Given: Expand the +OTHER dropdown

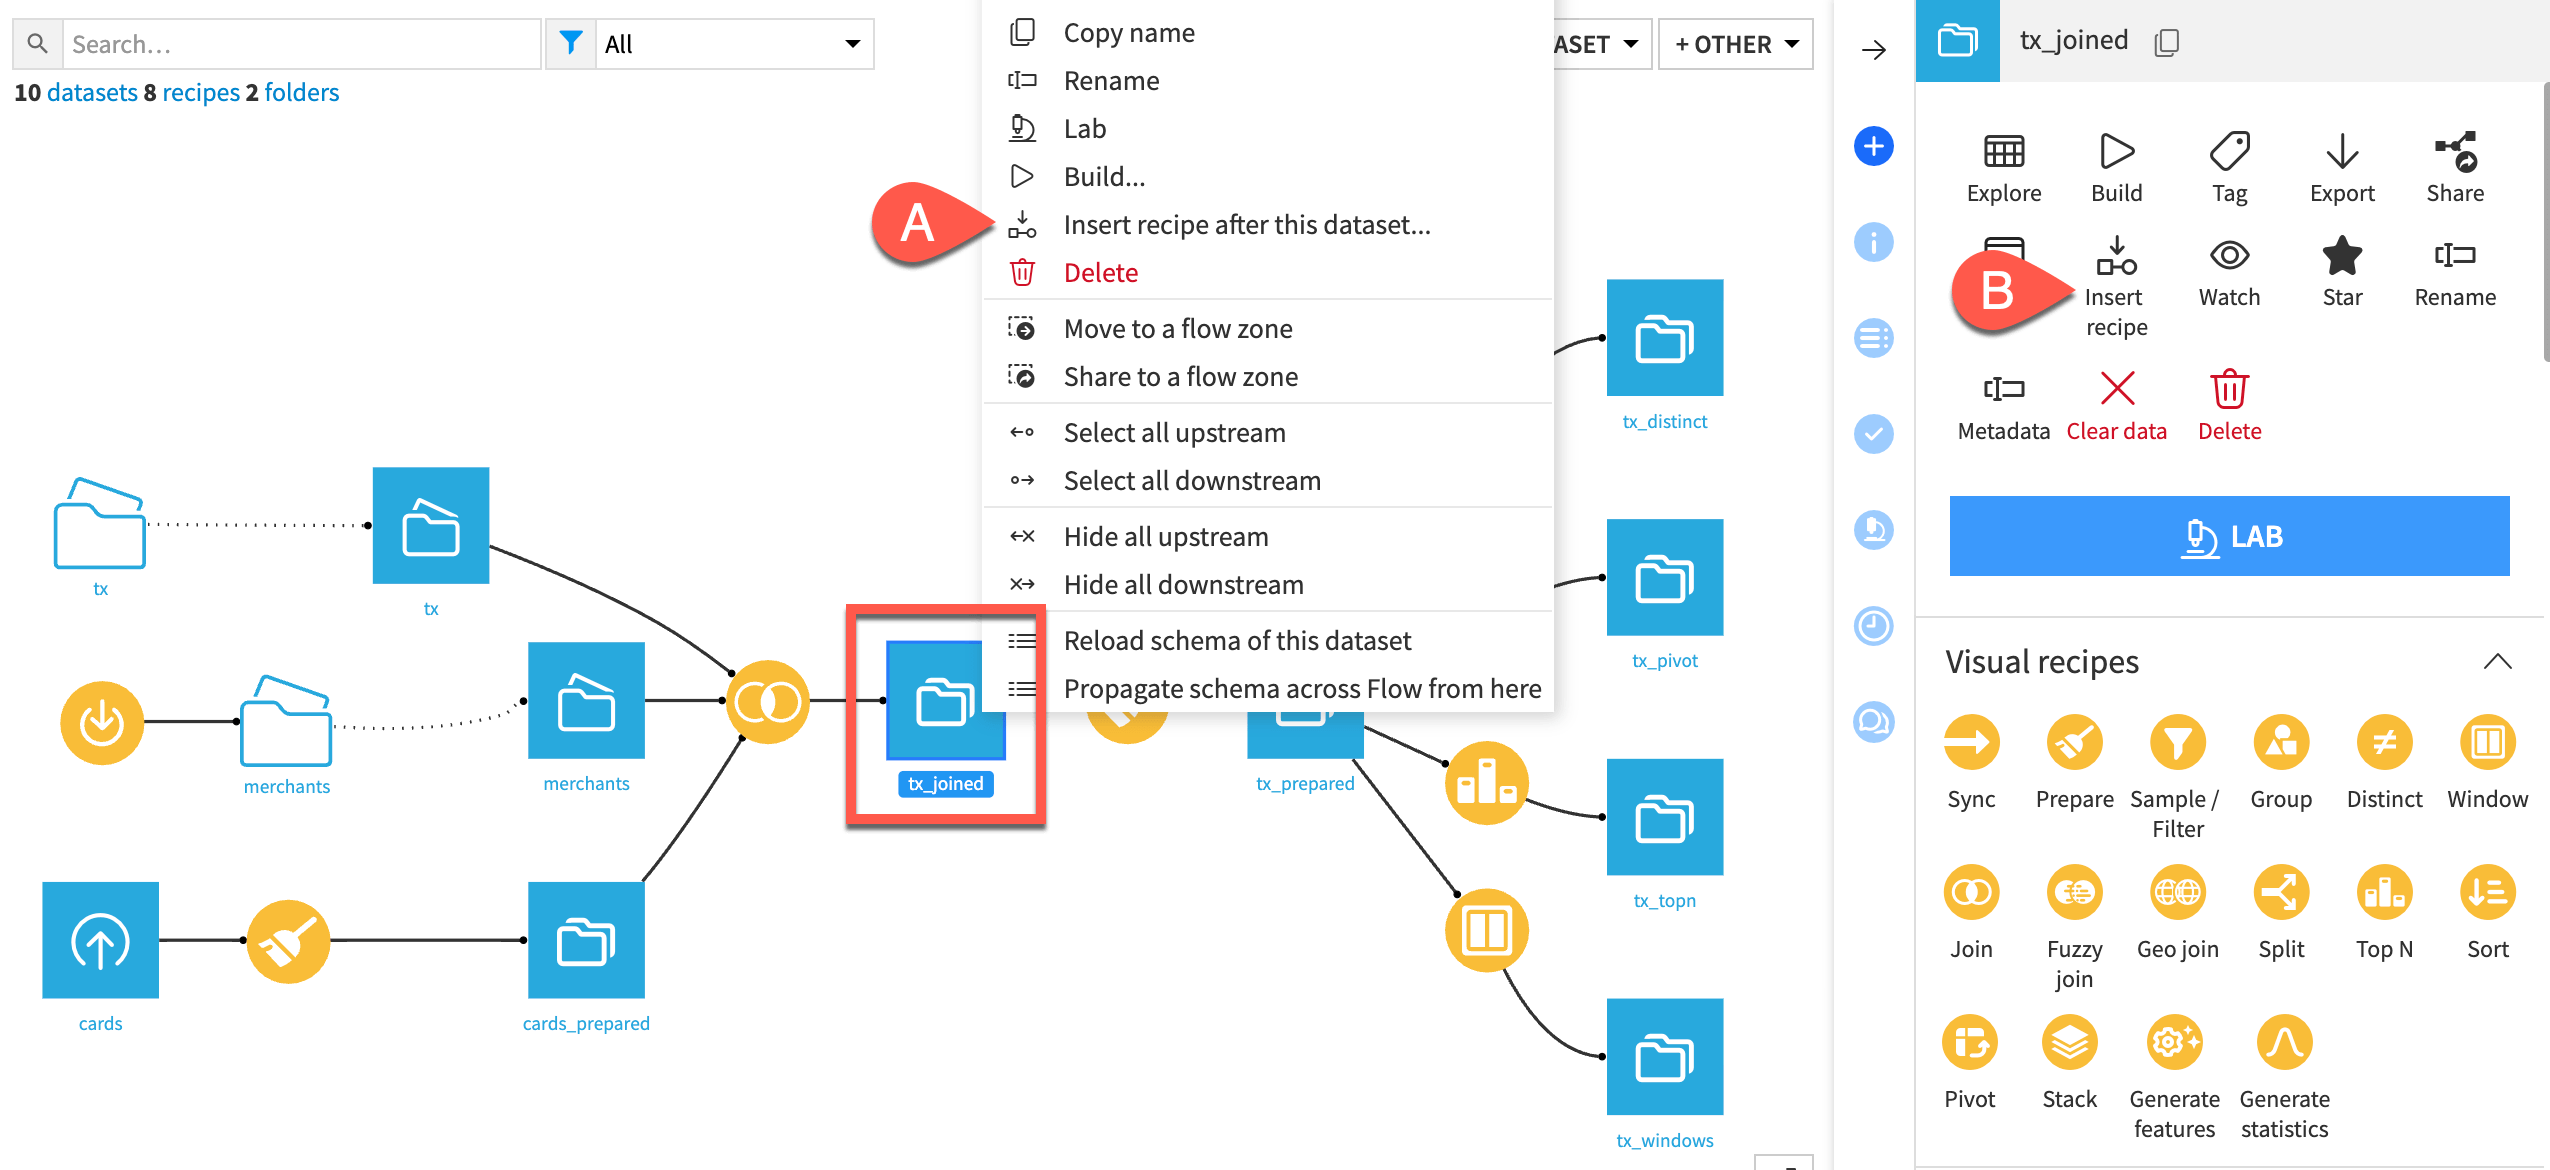Looking at the screenshot, I should coord(1736,43).
